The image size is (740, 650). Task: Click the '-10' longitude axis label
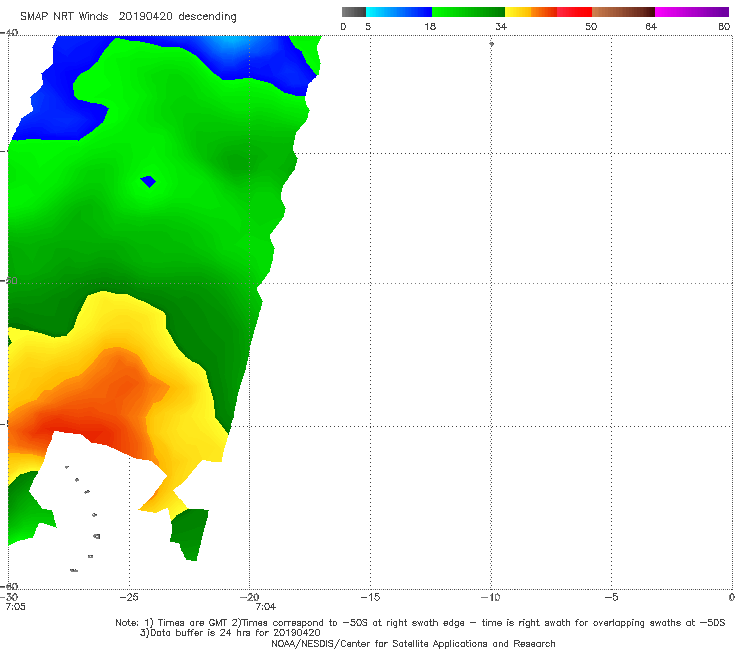click(490, 597)
